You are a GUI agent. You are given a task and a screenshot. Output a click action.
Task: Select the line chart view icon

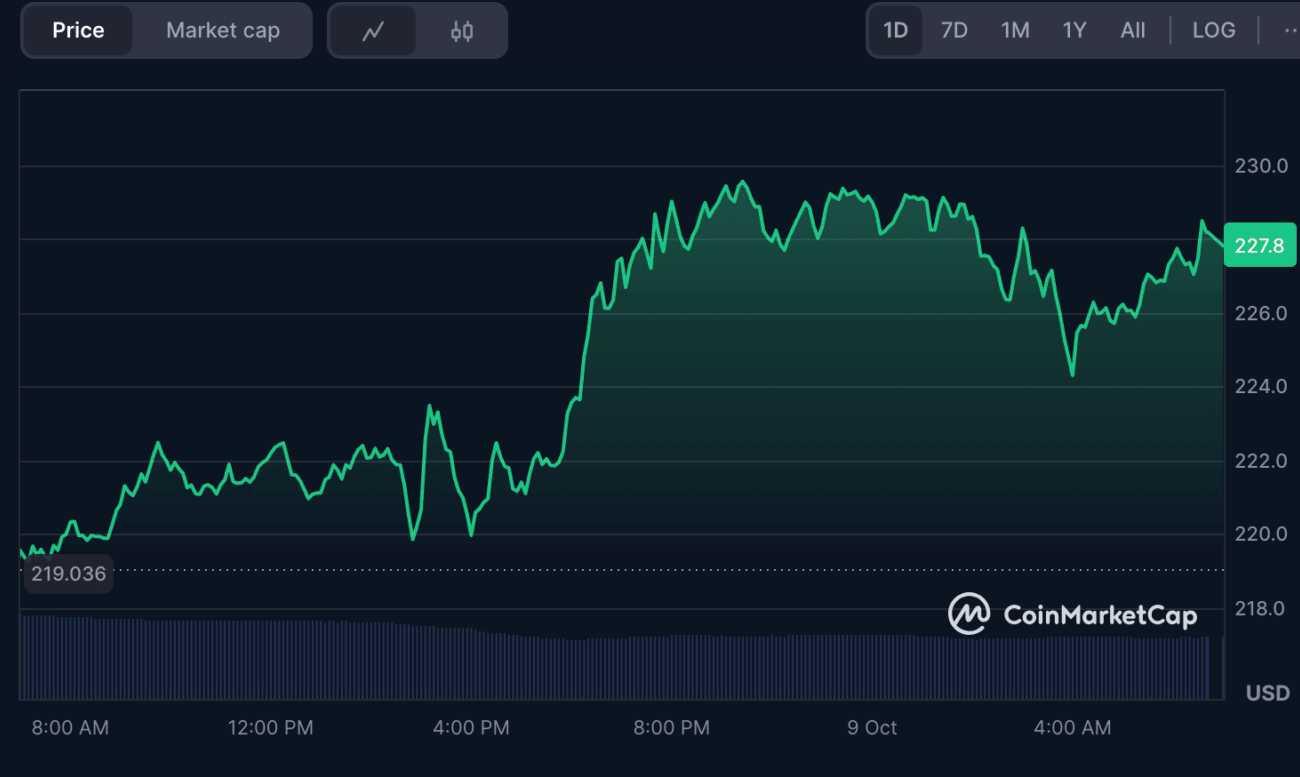[373, 31]
